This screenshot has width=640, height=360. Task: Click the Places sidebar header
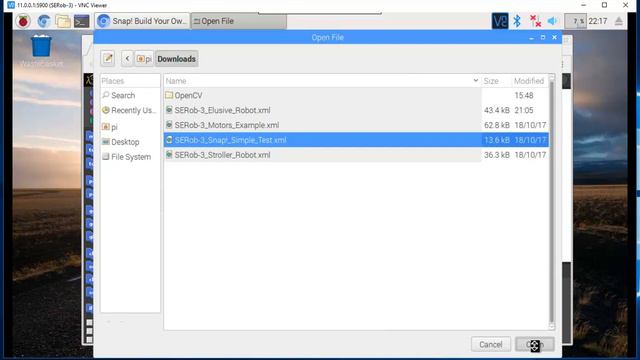130,81
